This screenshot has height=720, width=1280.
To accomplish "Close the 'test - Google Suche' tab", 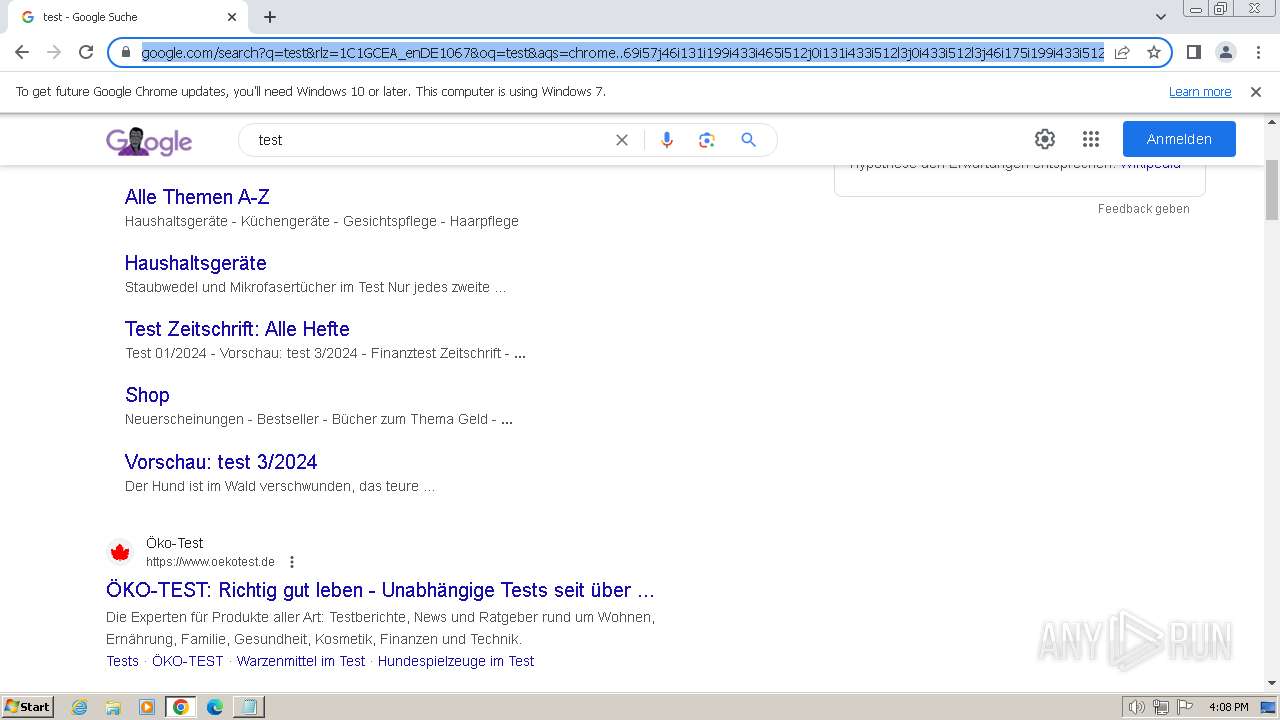I will pos(232,17).
